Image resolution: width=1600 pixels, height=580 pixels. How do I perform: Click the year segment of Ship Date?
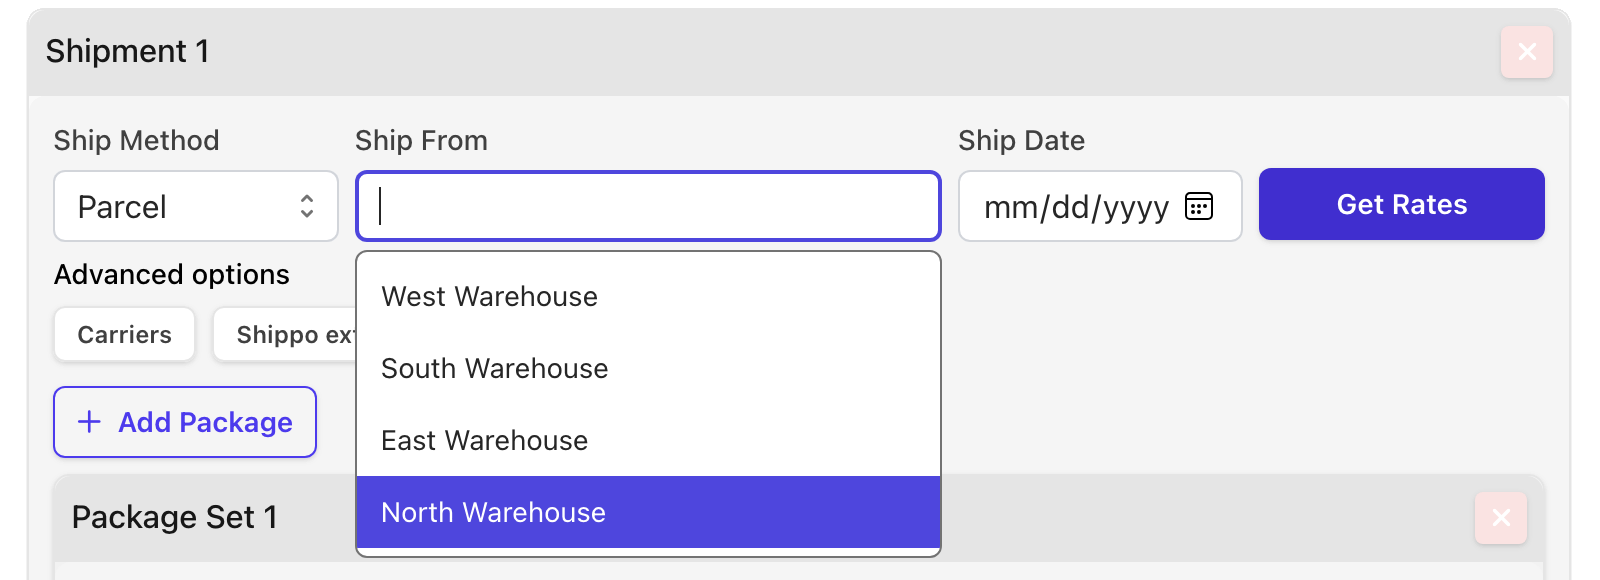[x=1136, y=207]
